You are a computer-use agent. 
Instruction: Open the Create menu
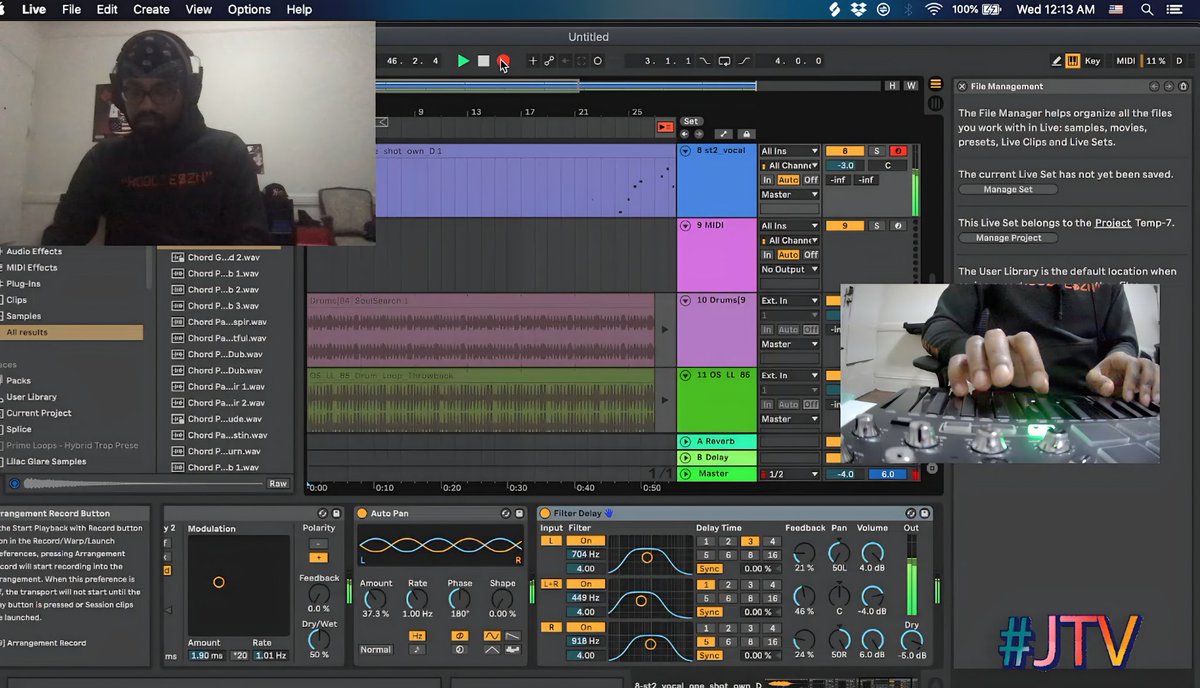tap(151, 9)
